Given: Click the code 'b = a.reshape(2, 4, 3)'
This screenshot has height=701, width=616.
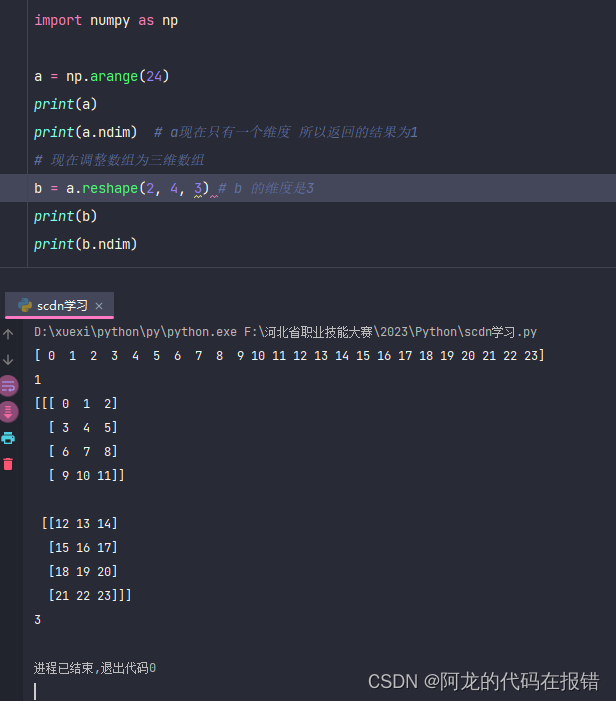Looking at the screenshot, I should 122,188.
